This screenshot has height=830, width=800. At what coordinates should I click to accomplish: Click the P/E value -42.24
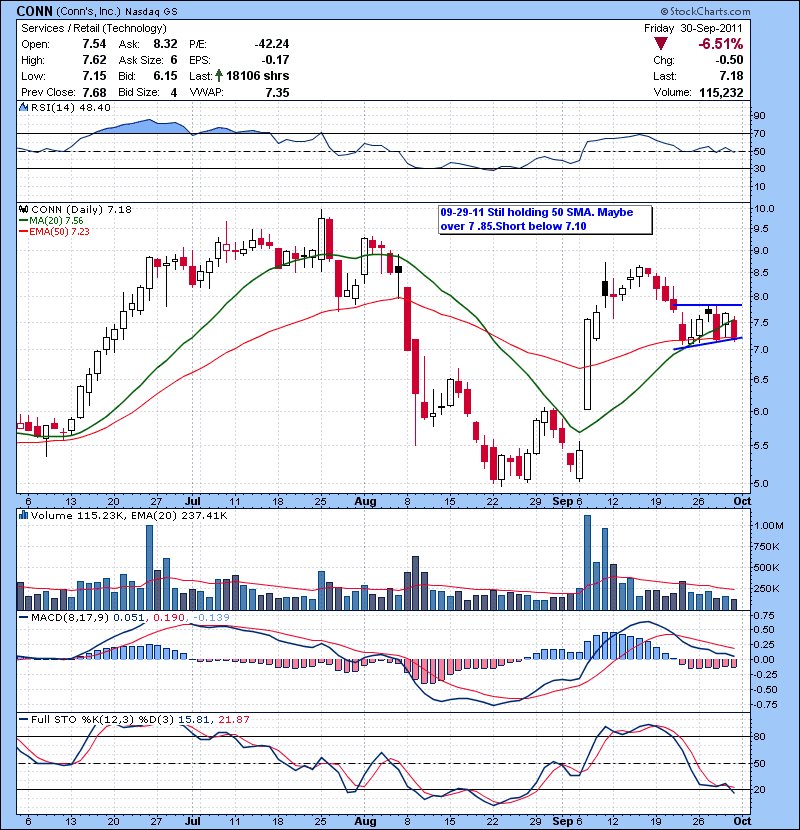(272, 44)
